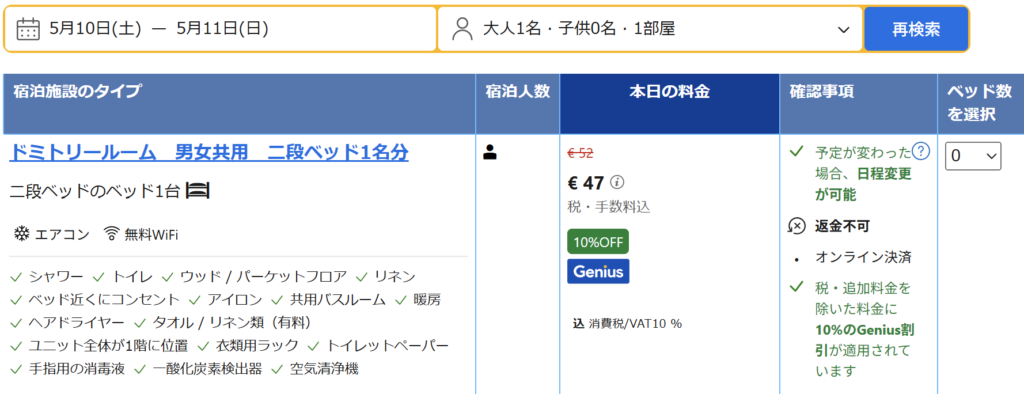The image size is (1024, 394).
Task: Click the ベッド数を選択 column header
Action: point(980,103)
